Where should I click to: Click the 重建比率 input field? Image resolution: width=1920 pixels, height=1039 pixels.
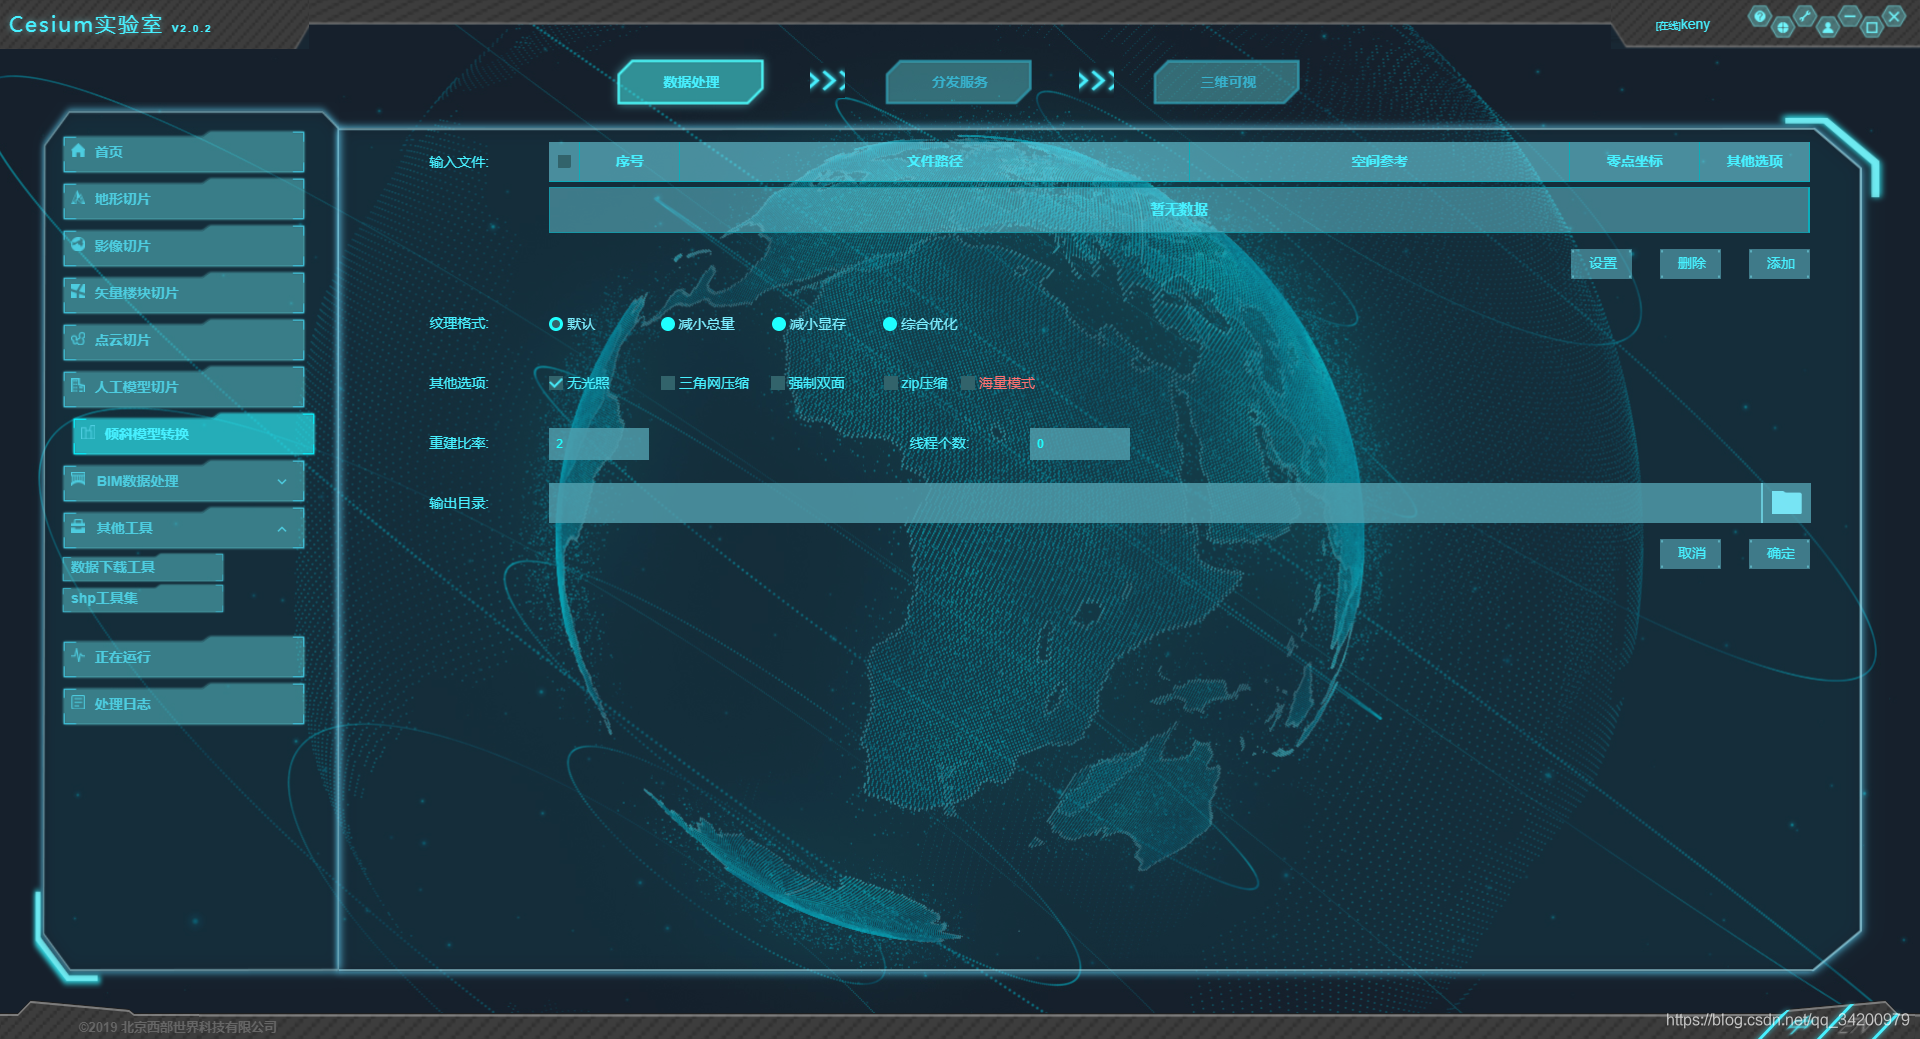(599, 444)
